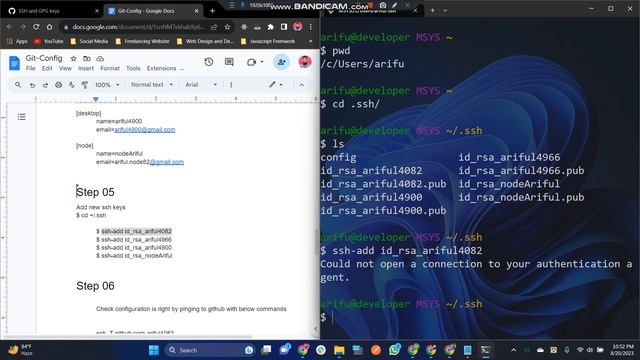Open Social Media bookmarks folder
Viewport: 640px width, 360px height.
(x=89, y=41)
